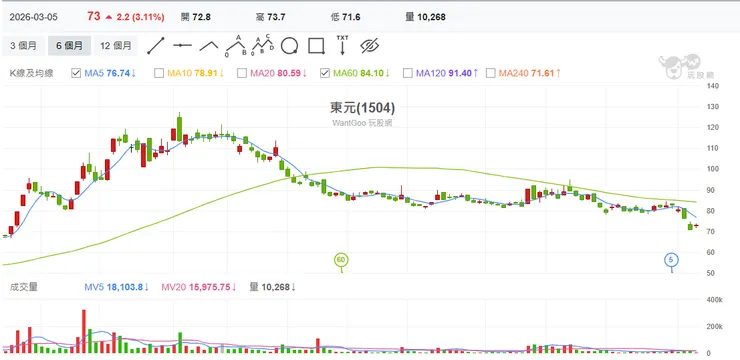Select the circle drawing tool
The height and width of the screenshot is (360, 740).
[289, 46]
